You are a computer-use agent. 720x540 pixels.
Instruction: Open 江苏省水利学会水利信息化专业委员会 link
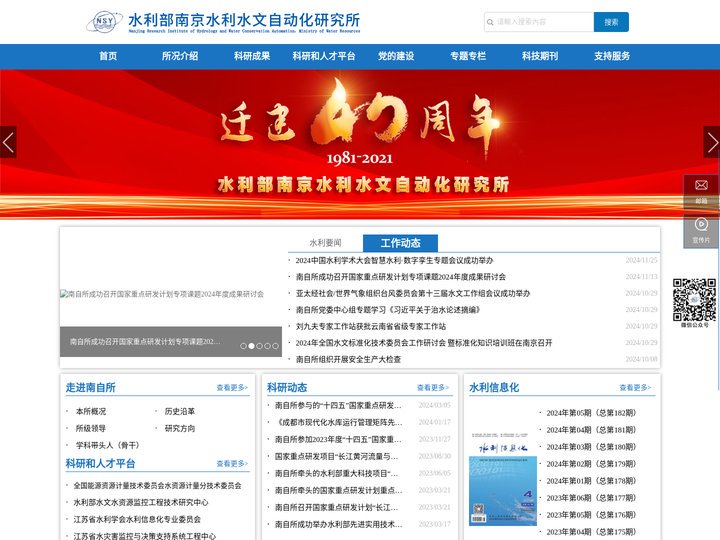(137, 519)
